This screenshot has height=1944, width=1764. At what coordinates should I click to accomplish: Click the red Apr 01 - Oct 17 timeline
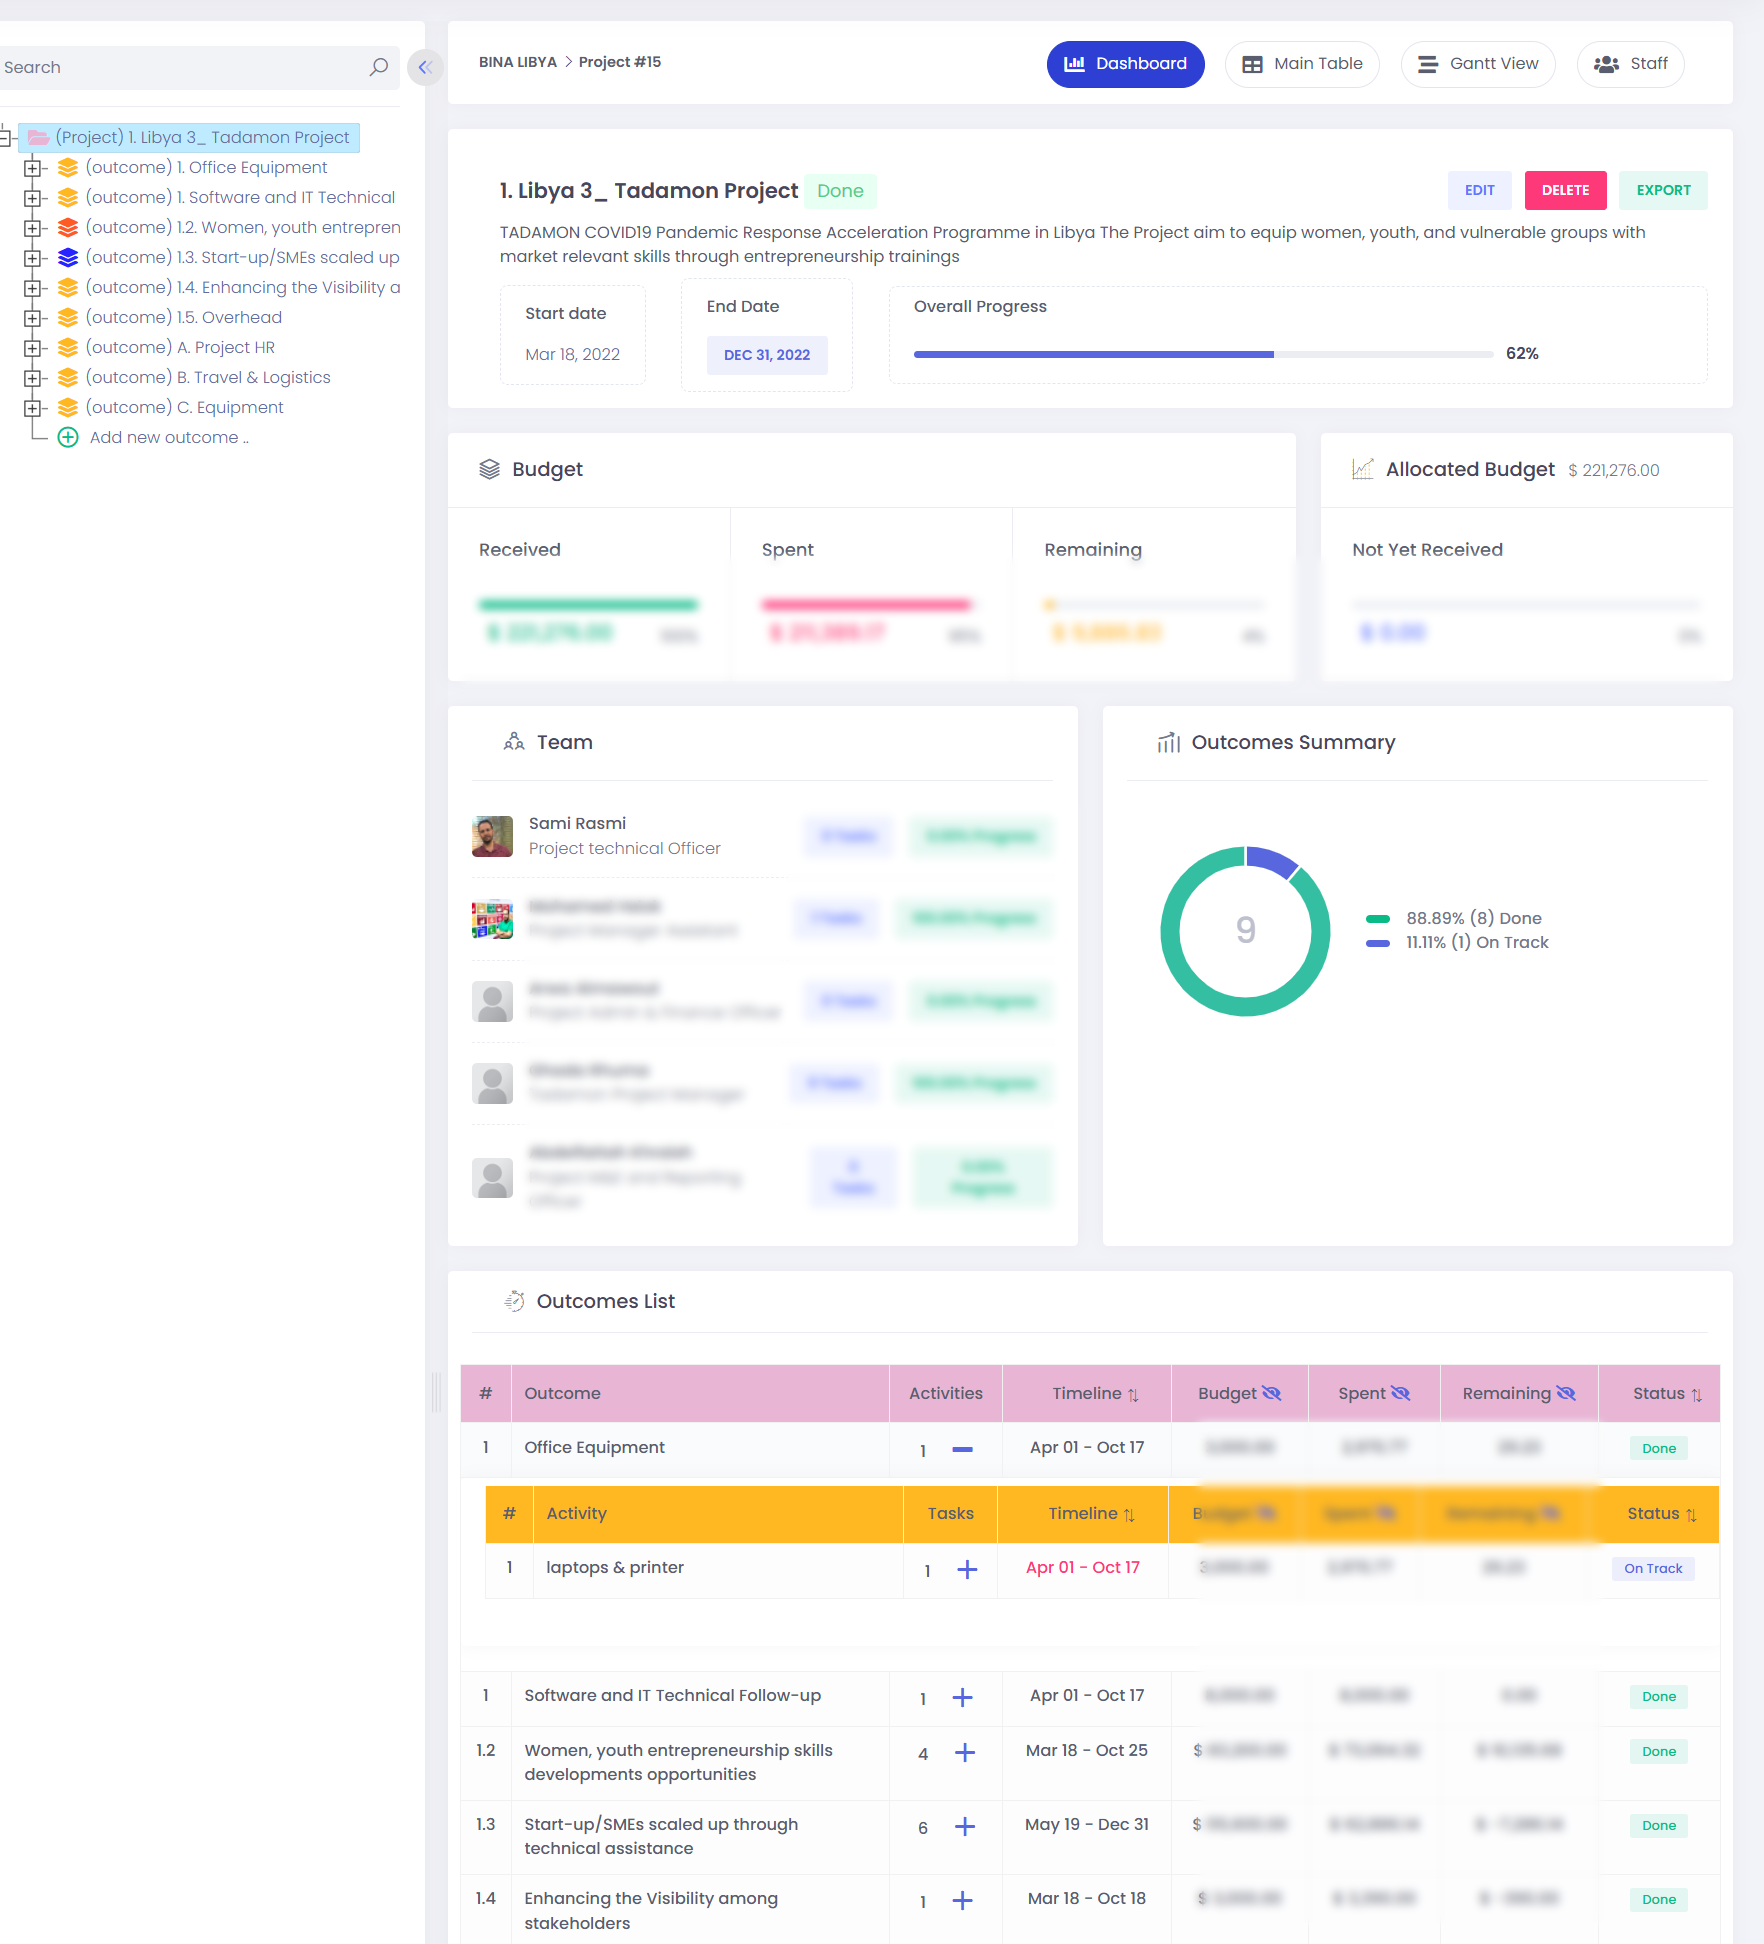(x=1082, y=1567)
